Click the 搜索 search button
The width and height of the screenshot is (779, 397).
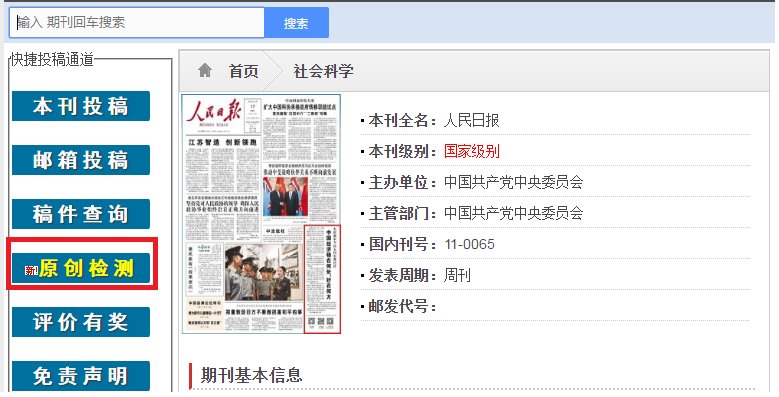click(x=296, y=22)
